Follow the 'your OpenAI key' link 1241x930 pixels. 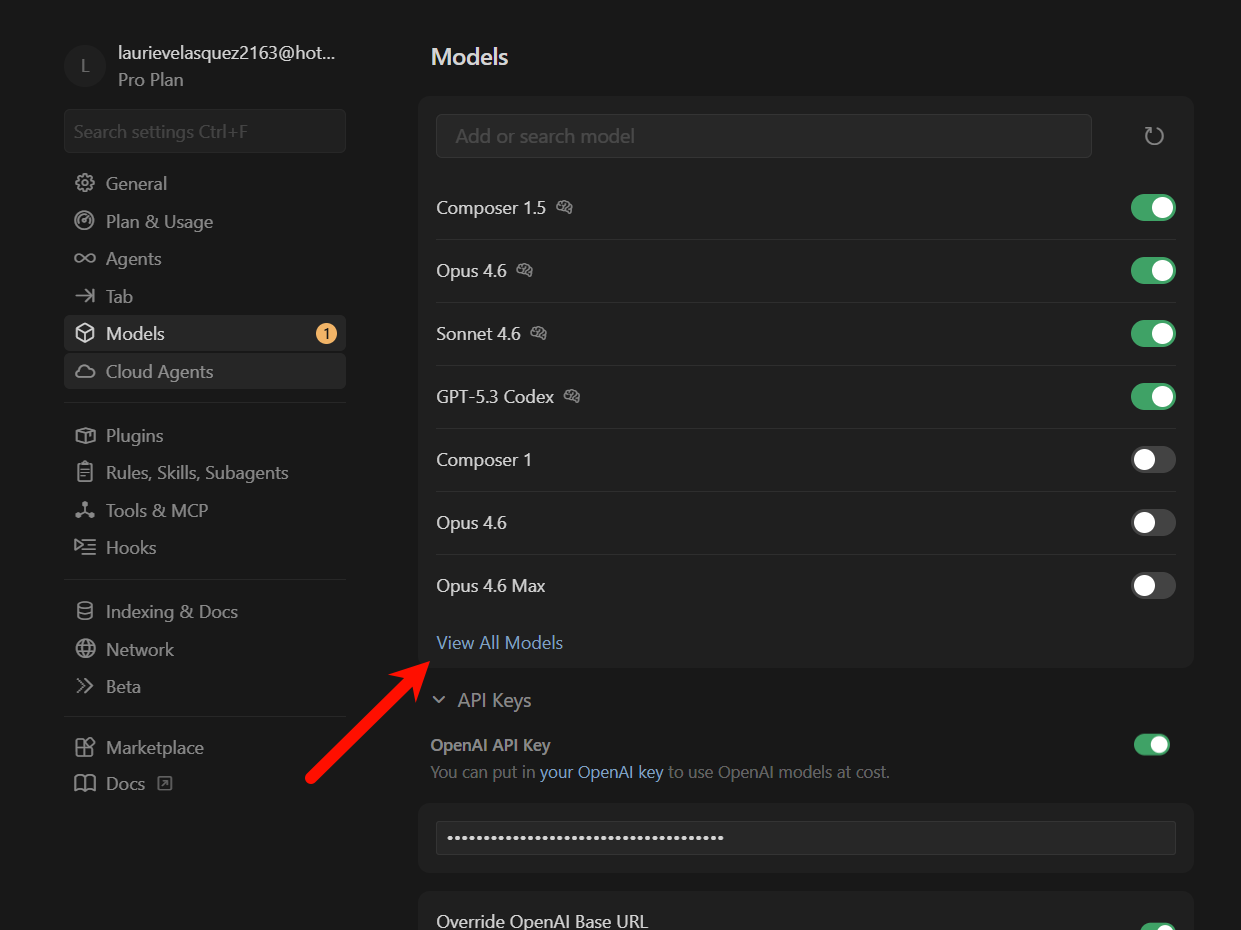pyautogui.click(x=602, y=772)
